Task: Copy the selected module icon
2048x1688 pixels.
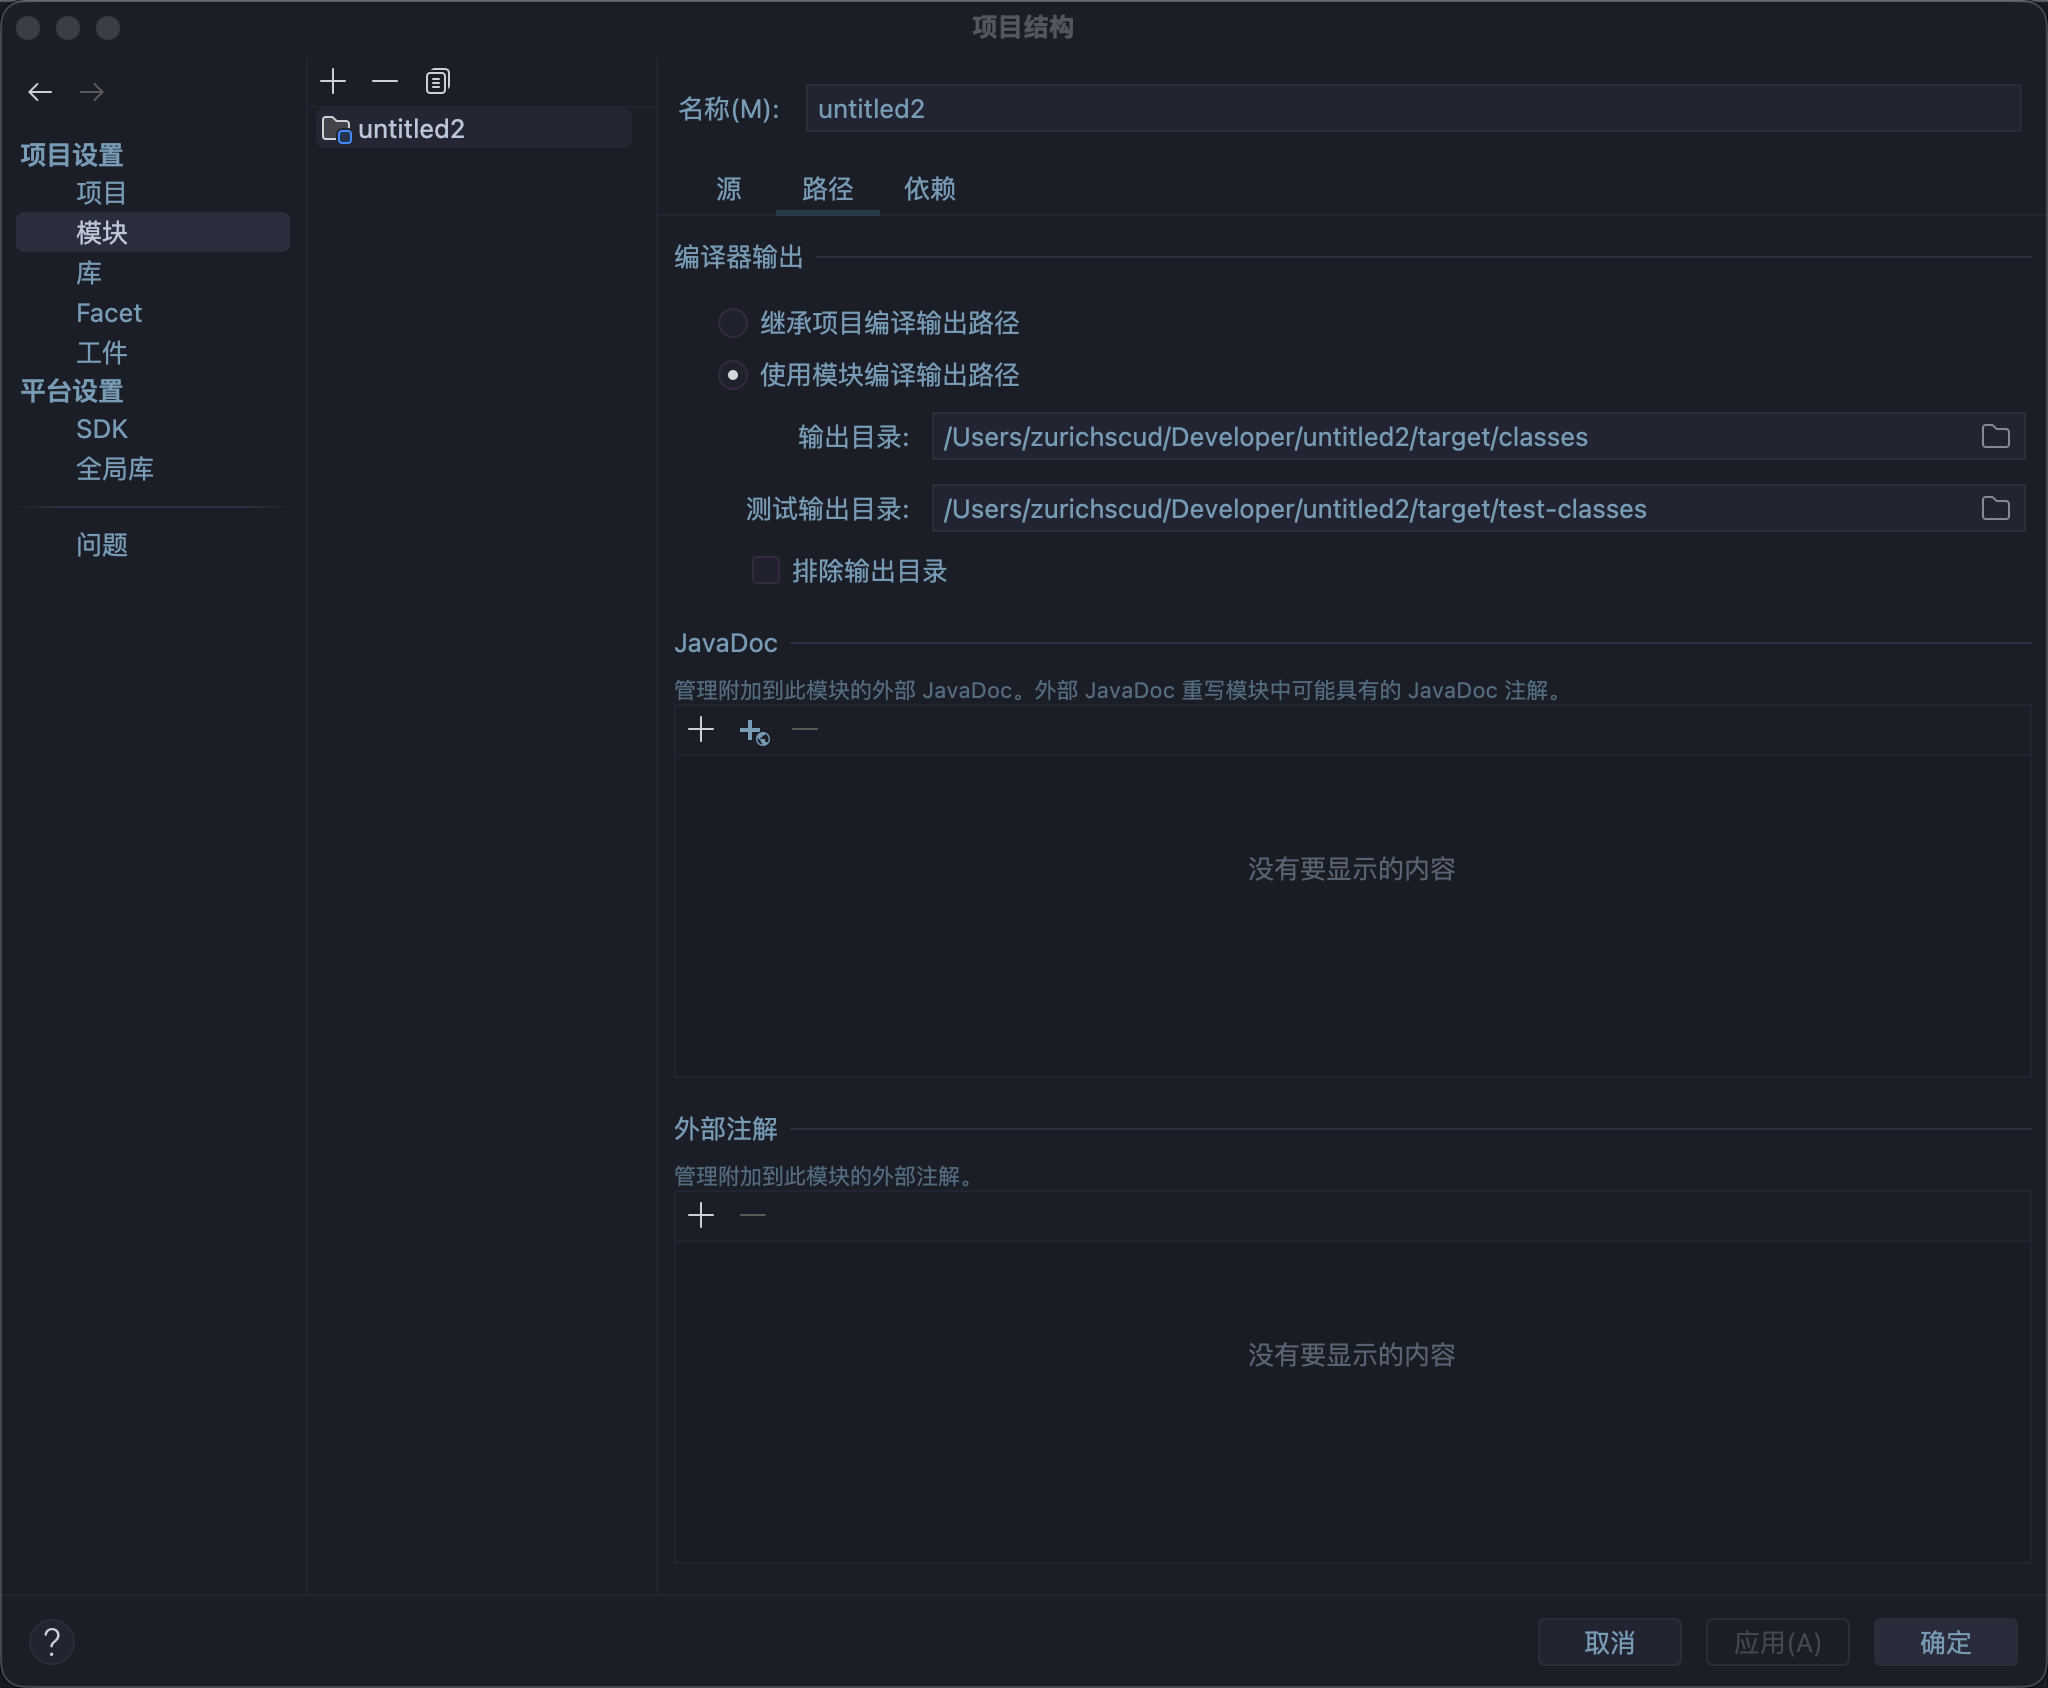Action: point(438,81)
